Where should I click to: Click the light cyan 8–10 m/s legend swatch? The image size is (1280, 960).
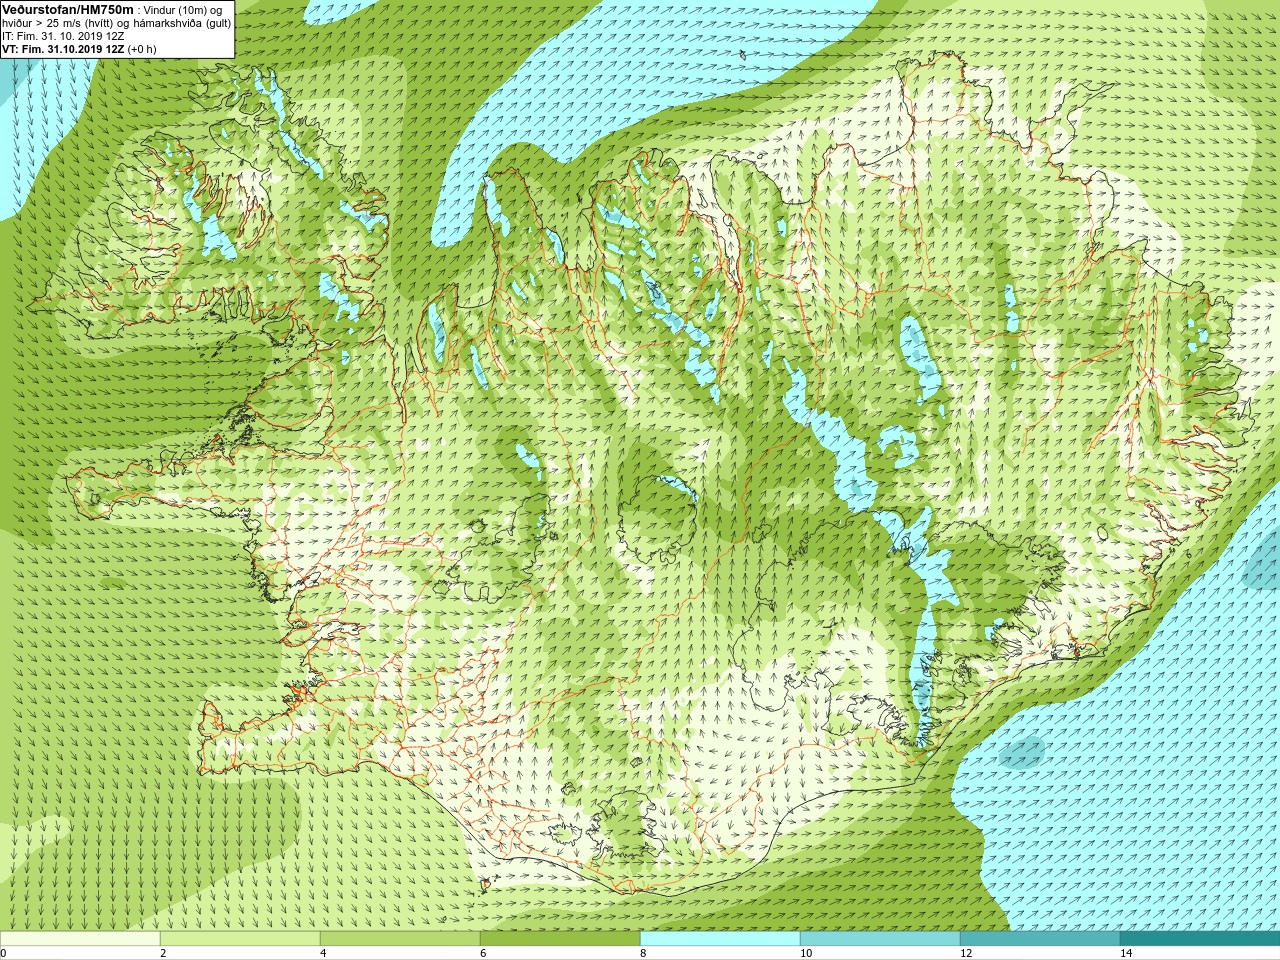tap(720, 939)
